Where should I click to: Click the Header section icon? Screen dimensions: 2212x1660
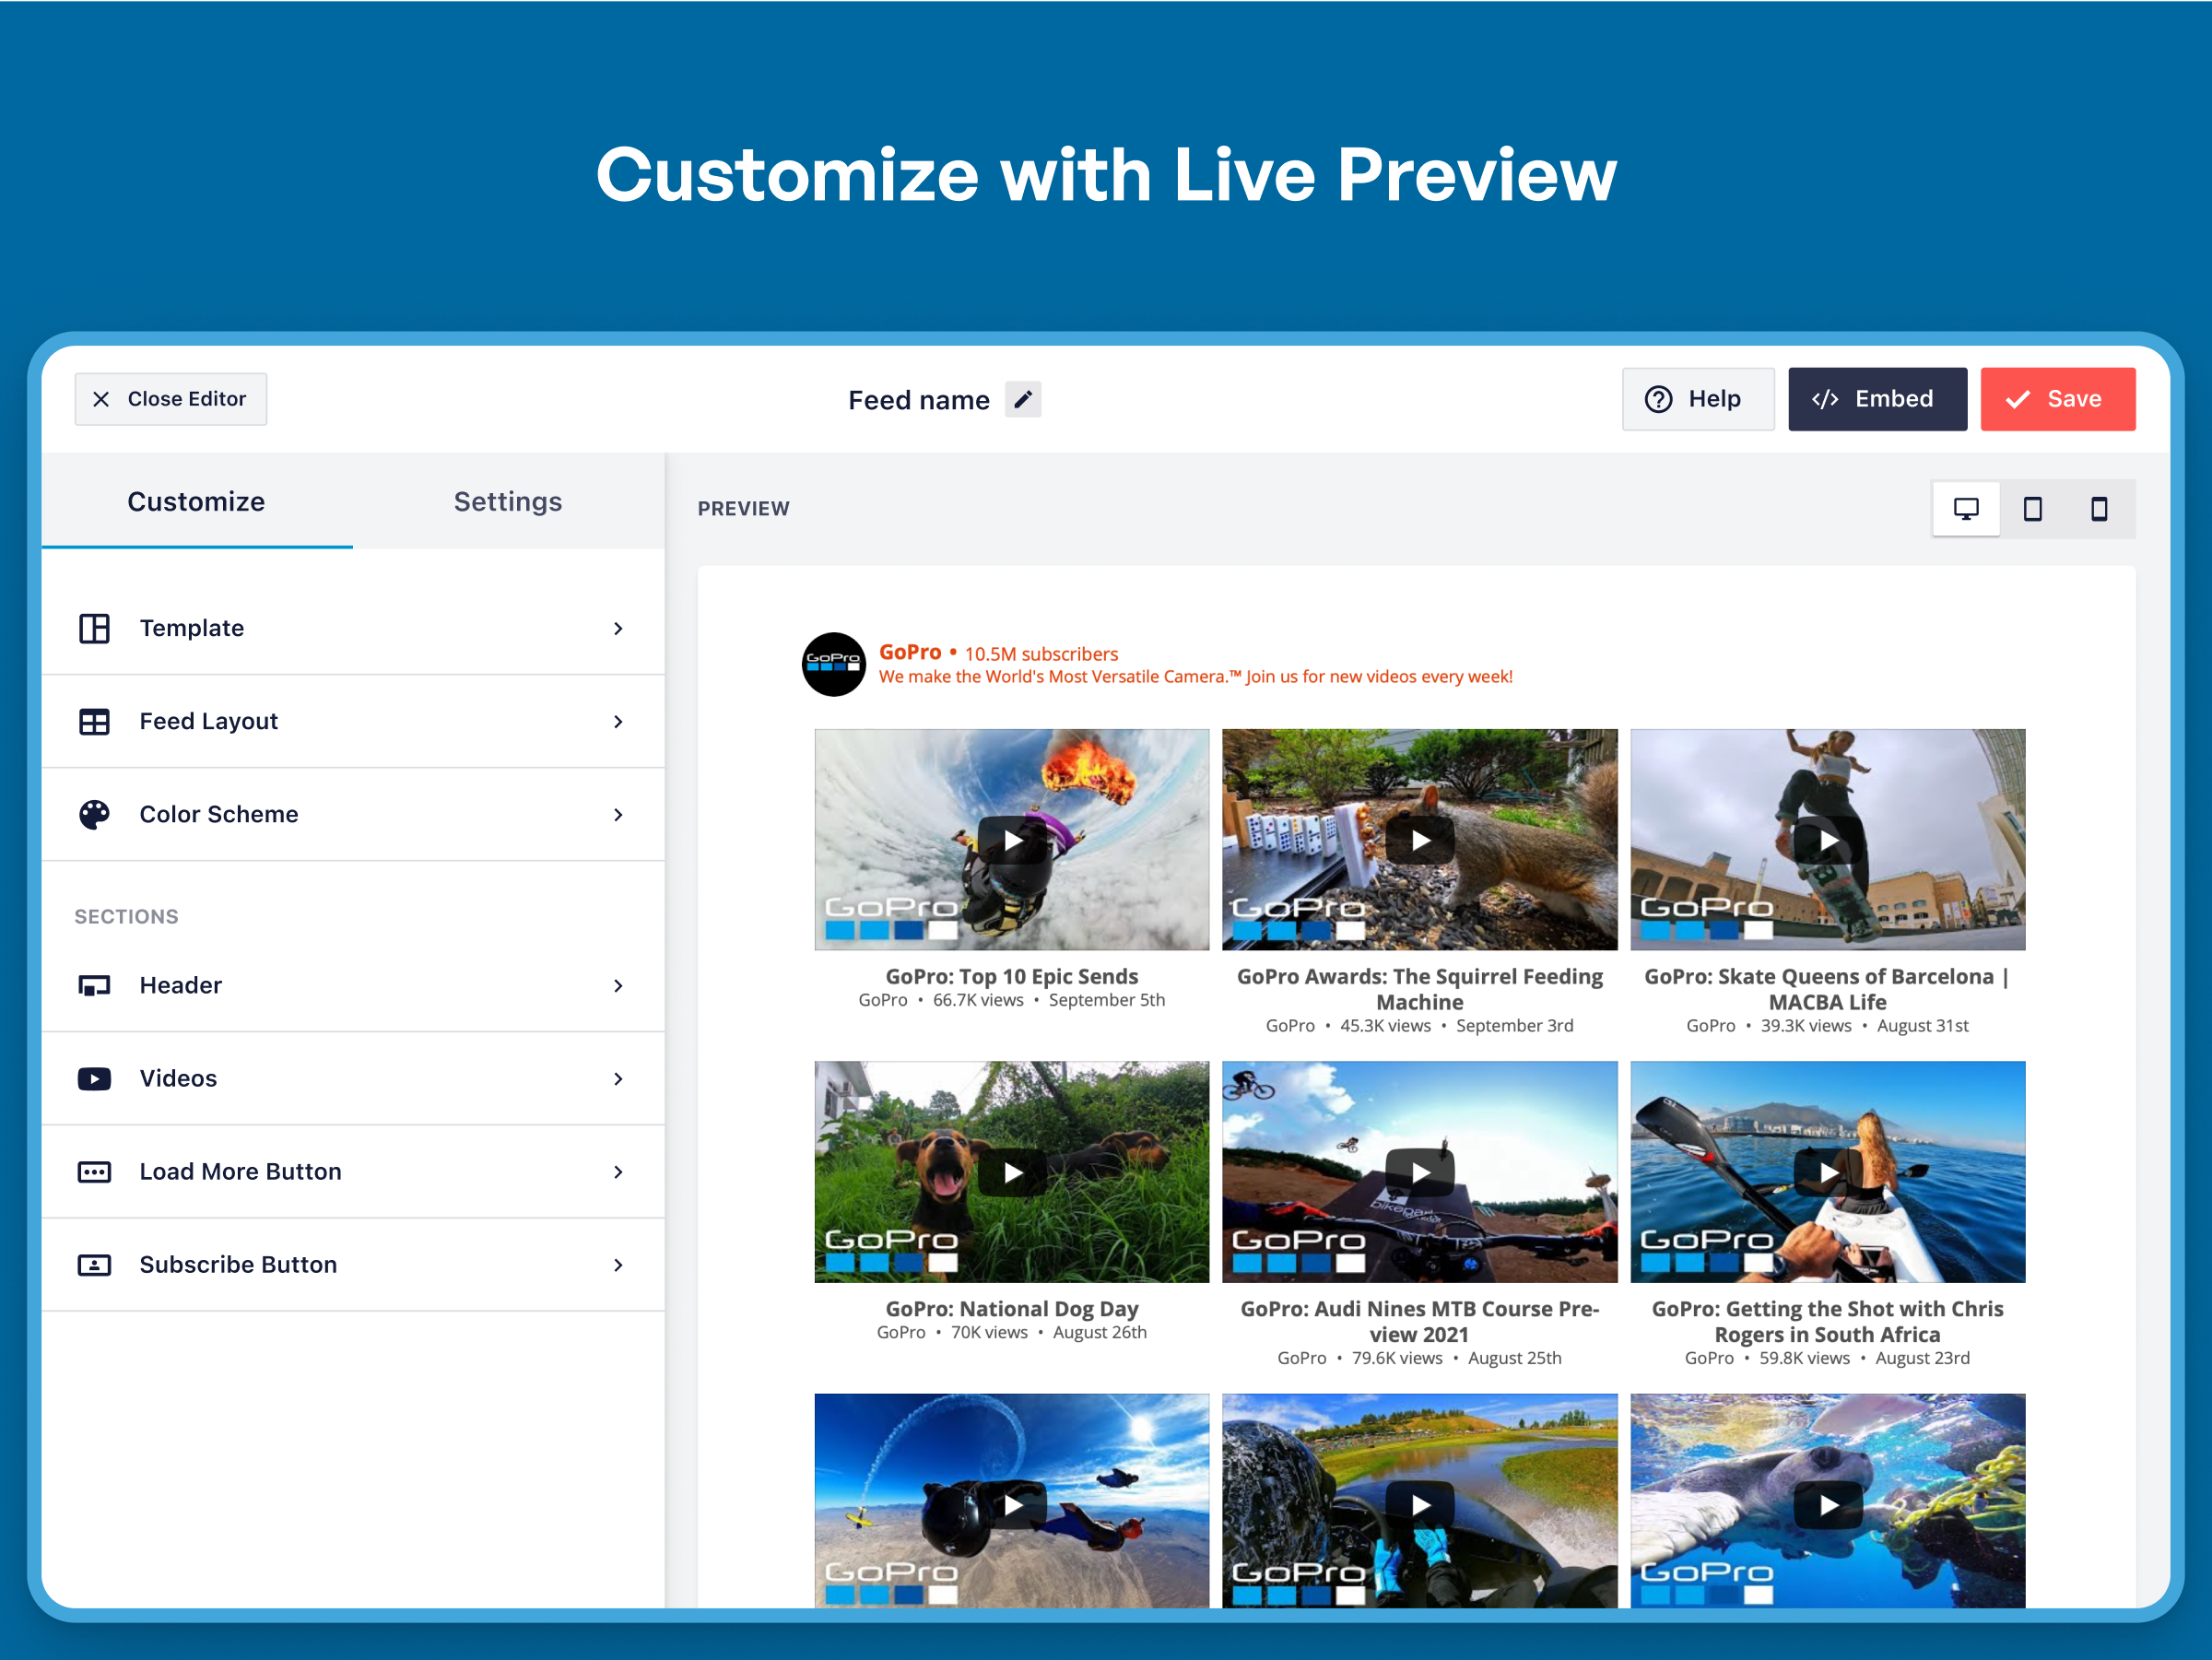pyautogui.click(x=94, y=985)
